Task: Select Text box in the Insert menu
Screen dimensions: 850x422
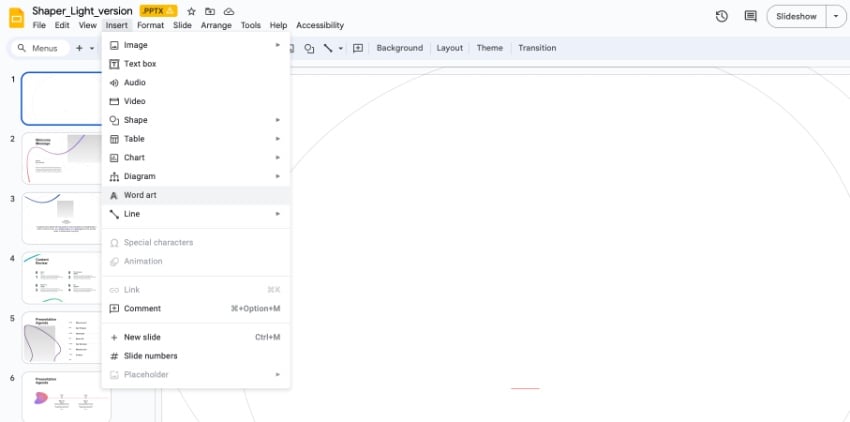Action: [x=140, y=64]
